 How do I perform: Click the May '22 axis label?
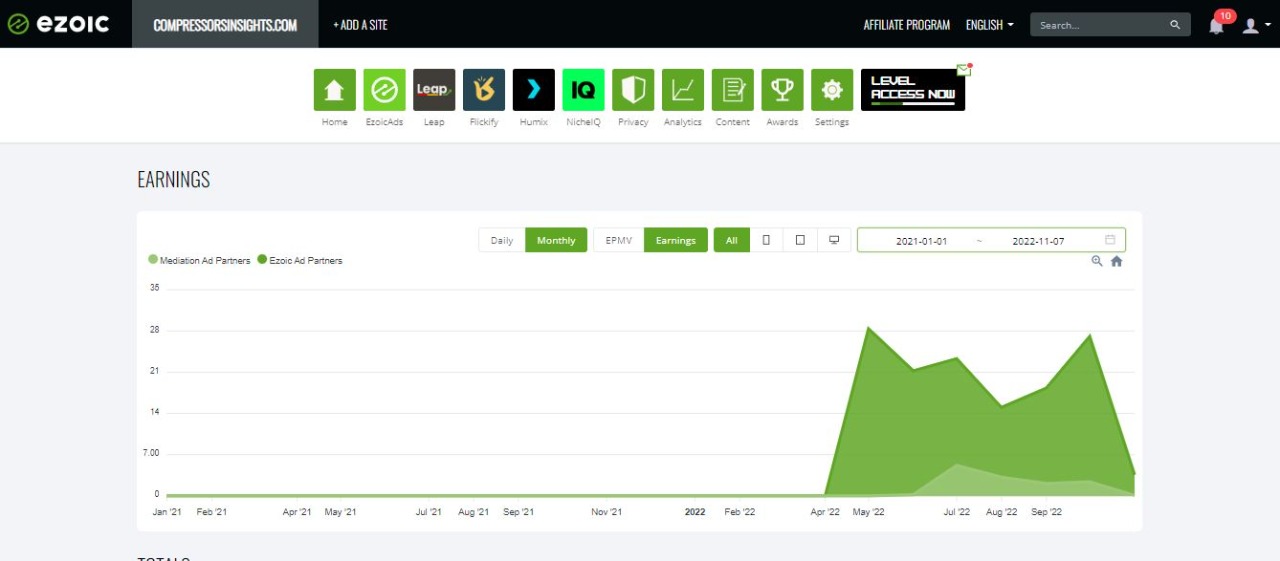(x=868, y=512)
